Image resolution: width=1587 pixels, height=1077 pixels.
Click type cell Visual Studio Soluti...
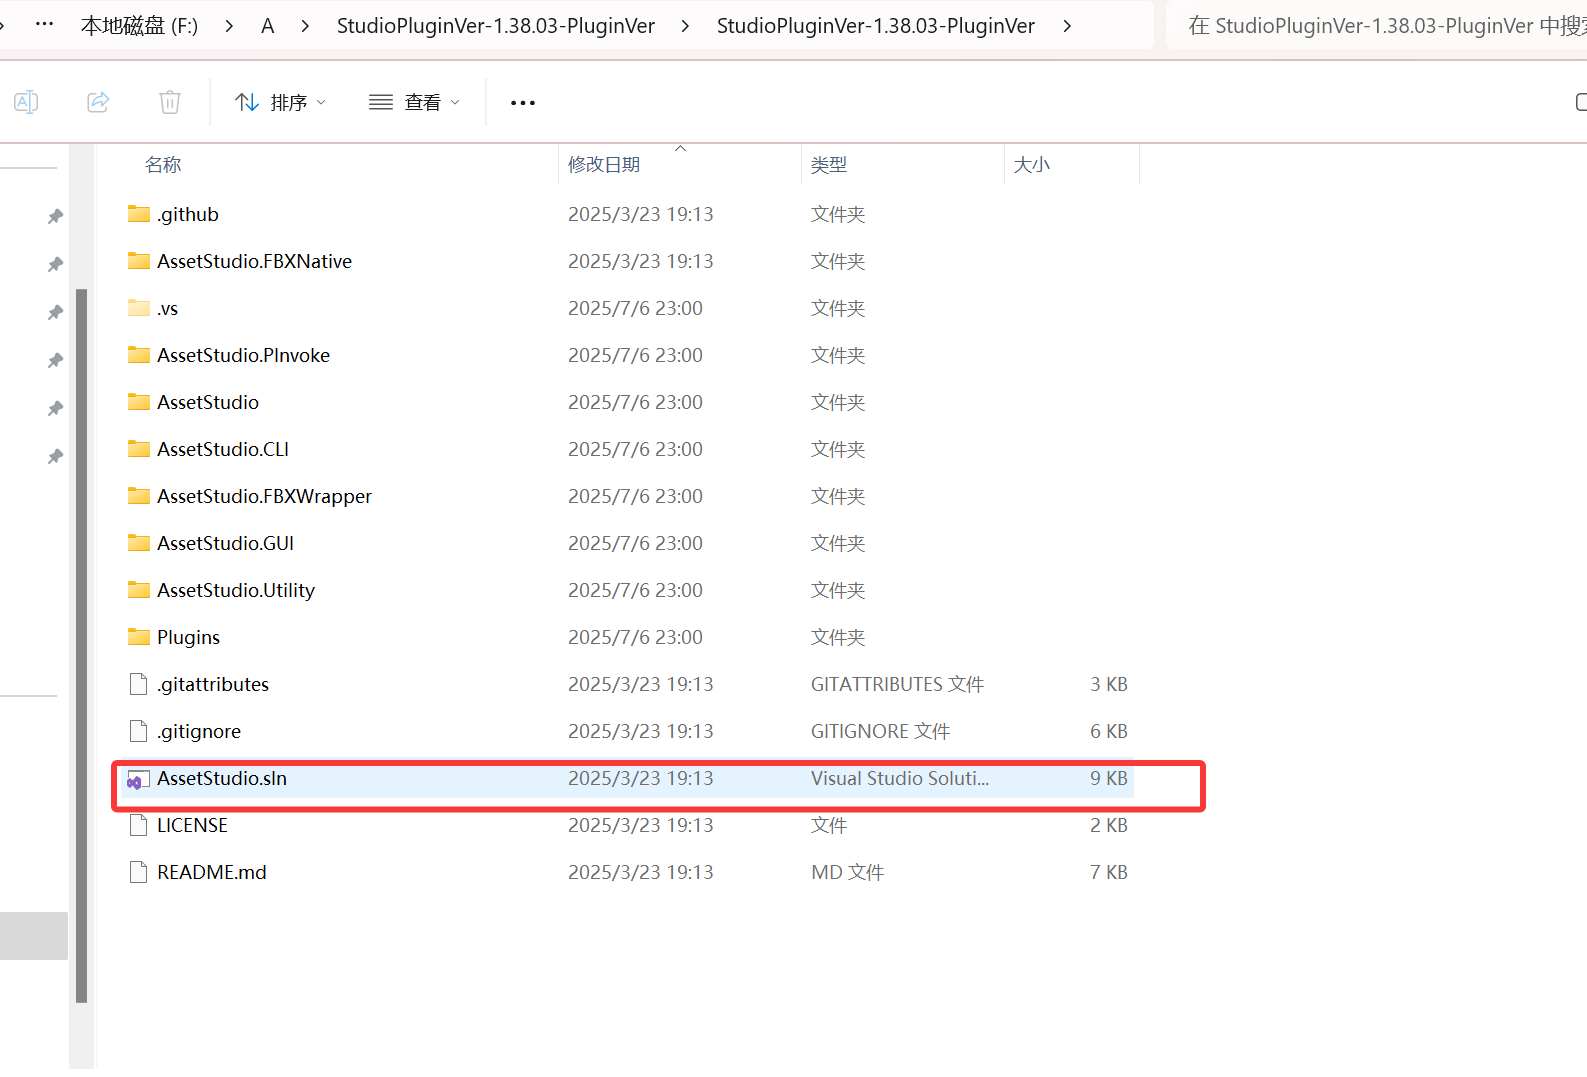(x=900, y=778)
